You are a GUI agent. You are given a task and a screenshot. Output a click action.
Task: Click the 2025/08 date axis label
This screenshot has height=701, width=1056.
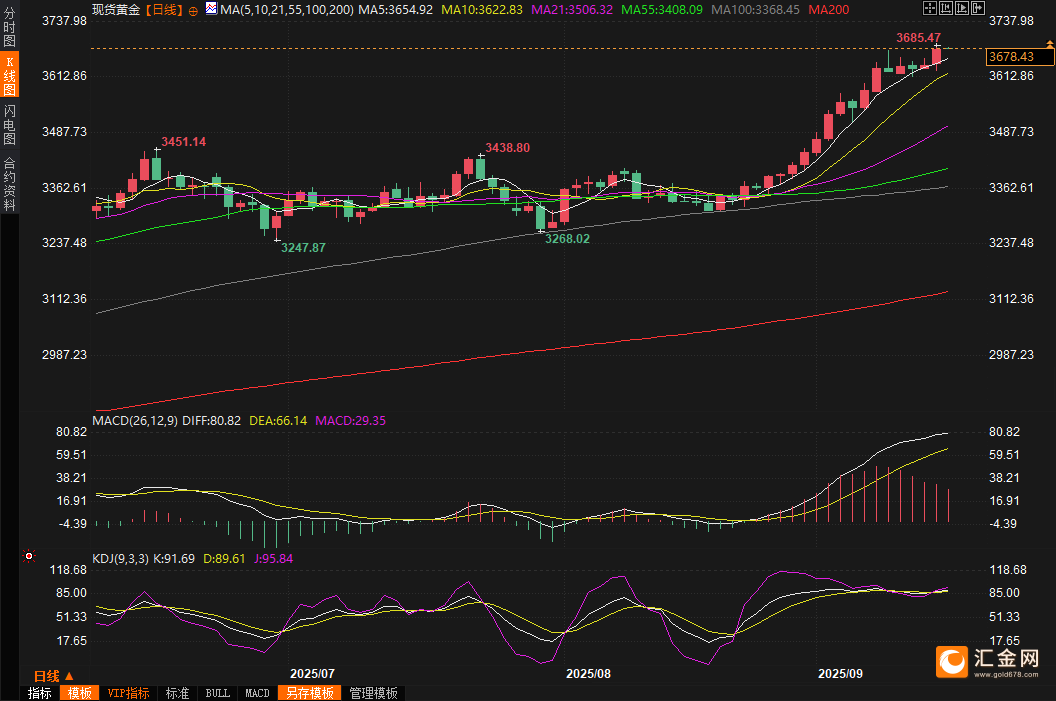[588, 673]
